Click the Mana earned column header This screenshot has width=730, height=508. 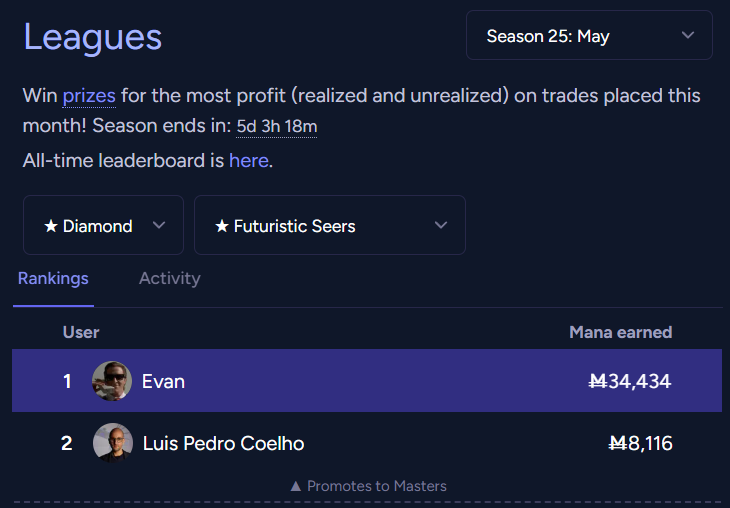[621, 332]
